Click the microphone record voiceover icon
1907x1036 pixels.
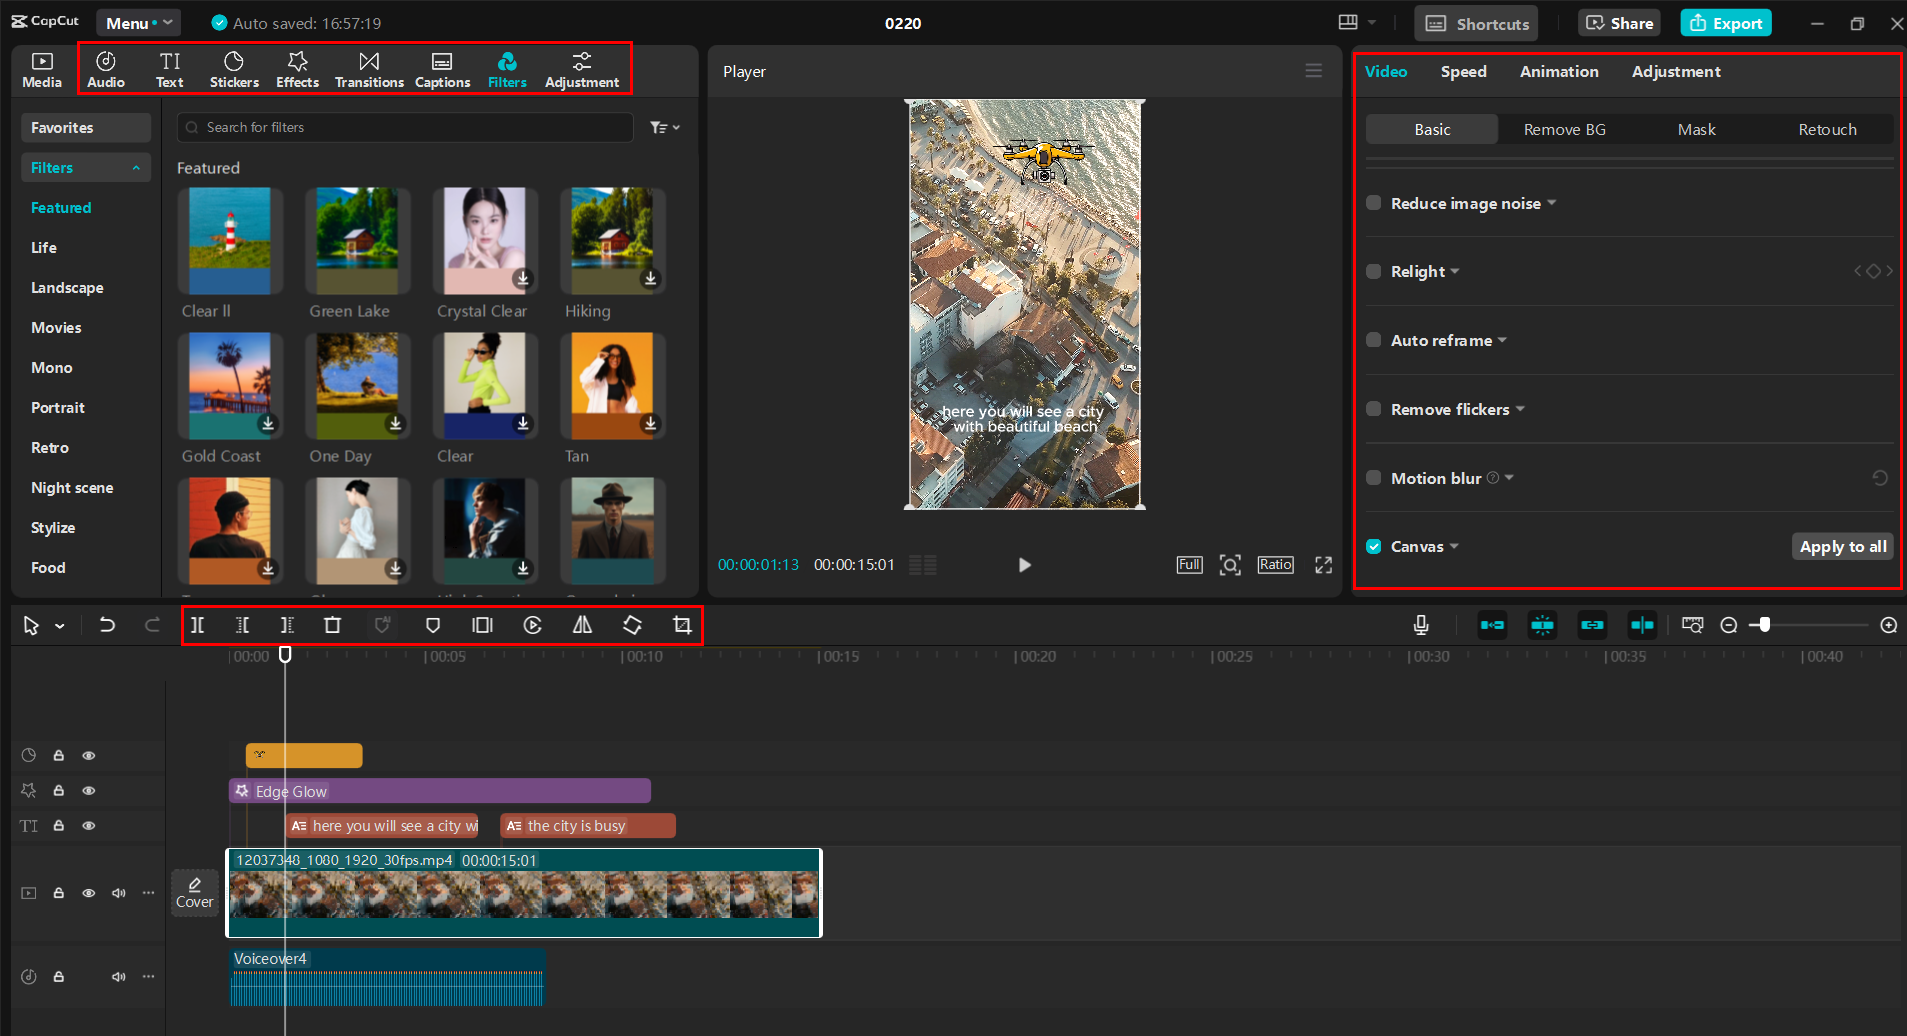click(1420, 625)
